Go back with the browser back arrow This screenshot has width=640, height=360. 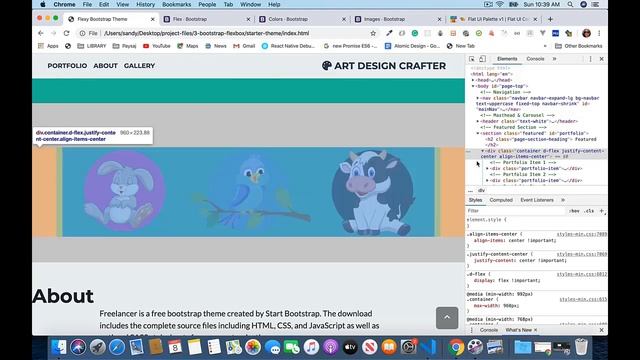coord(40,33)
